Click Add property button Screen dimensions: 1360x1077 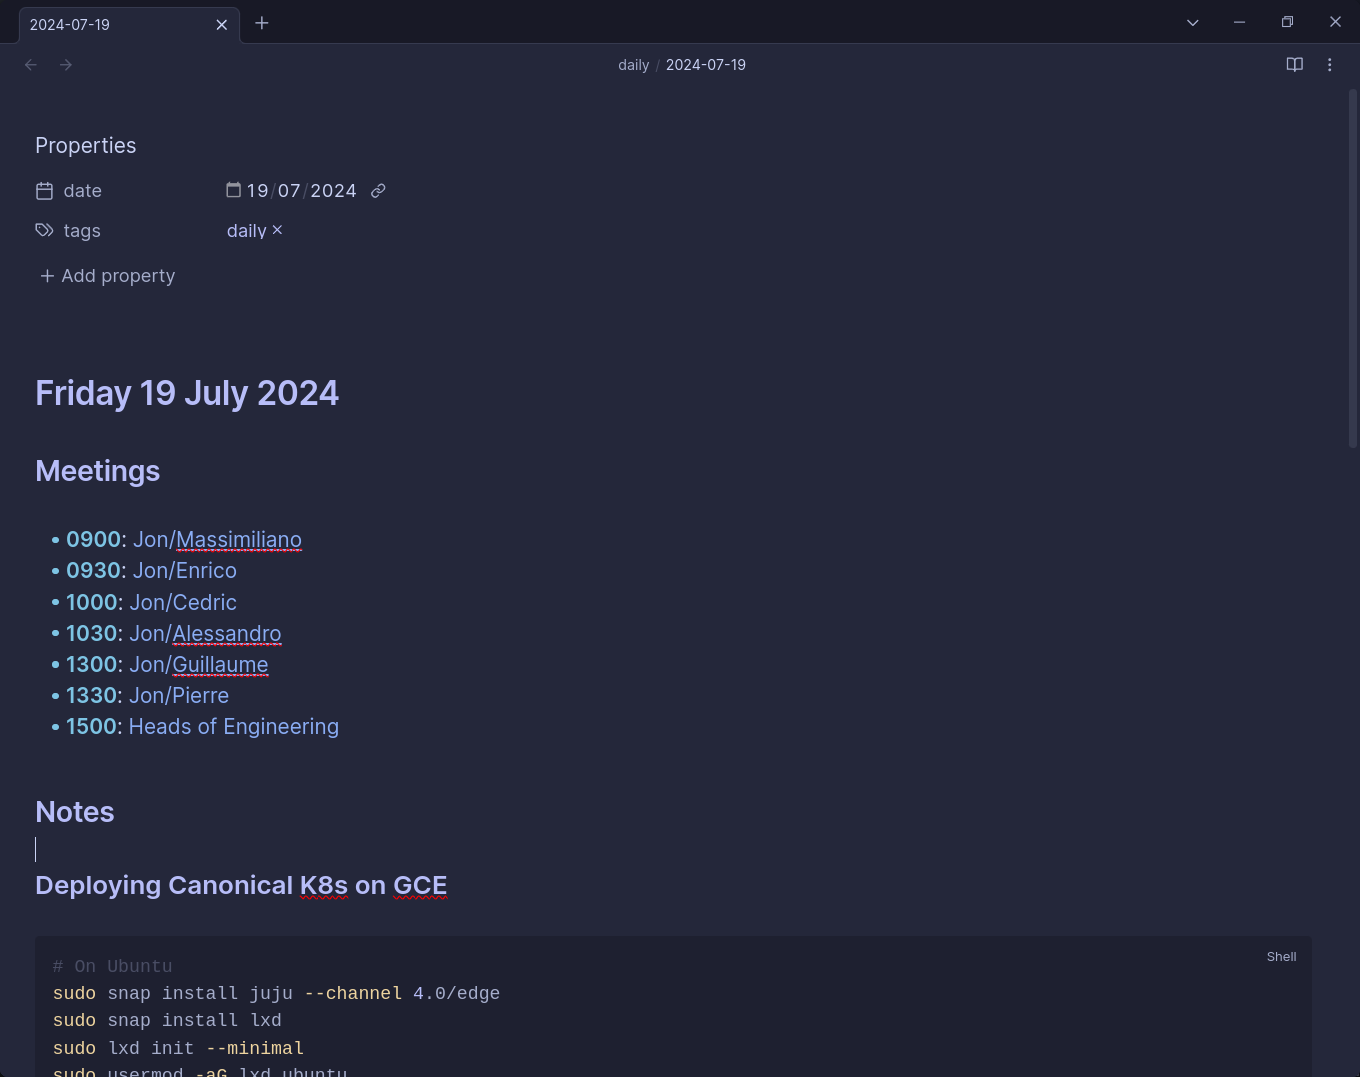click(107, 276)
